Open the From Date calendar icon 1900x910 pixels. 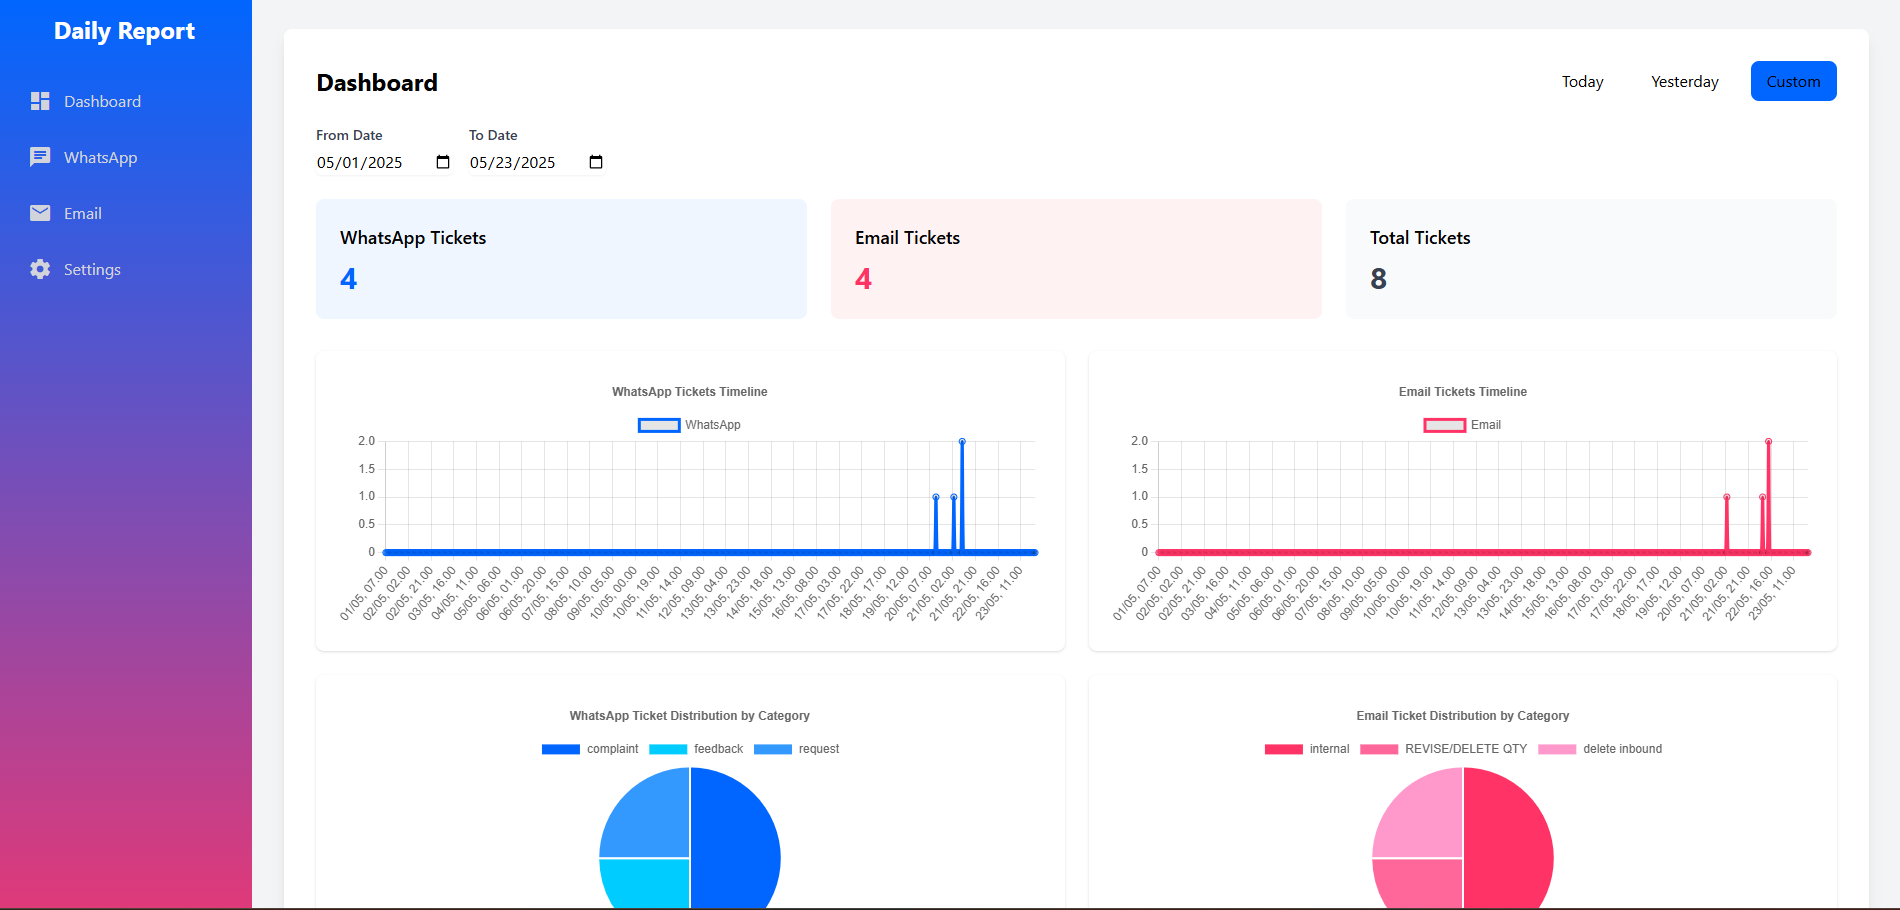click(442, 161)
